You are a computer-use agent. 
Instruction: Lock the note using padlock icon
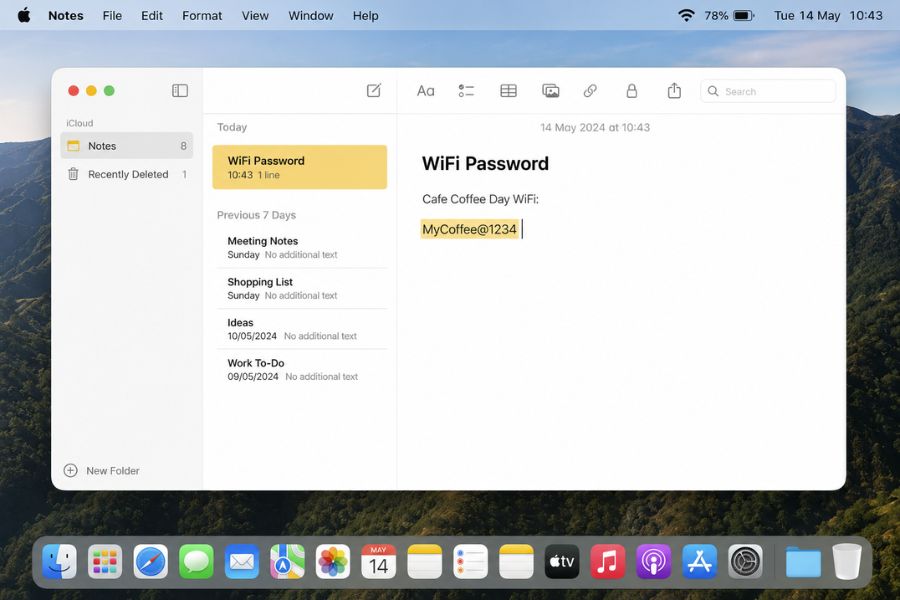631,91
